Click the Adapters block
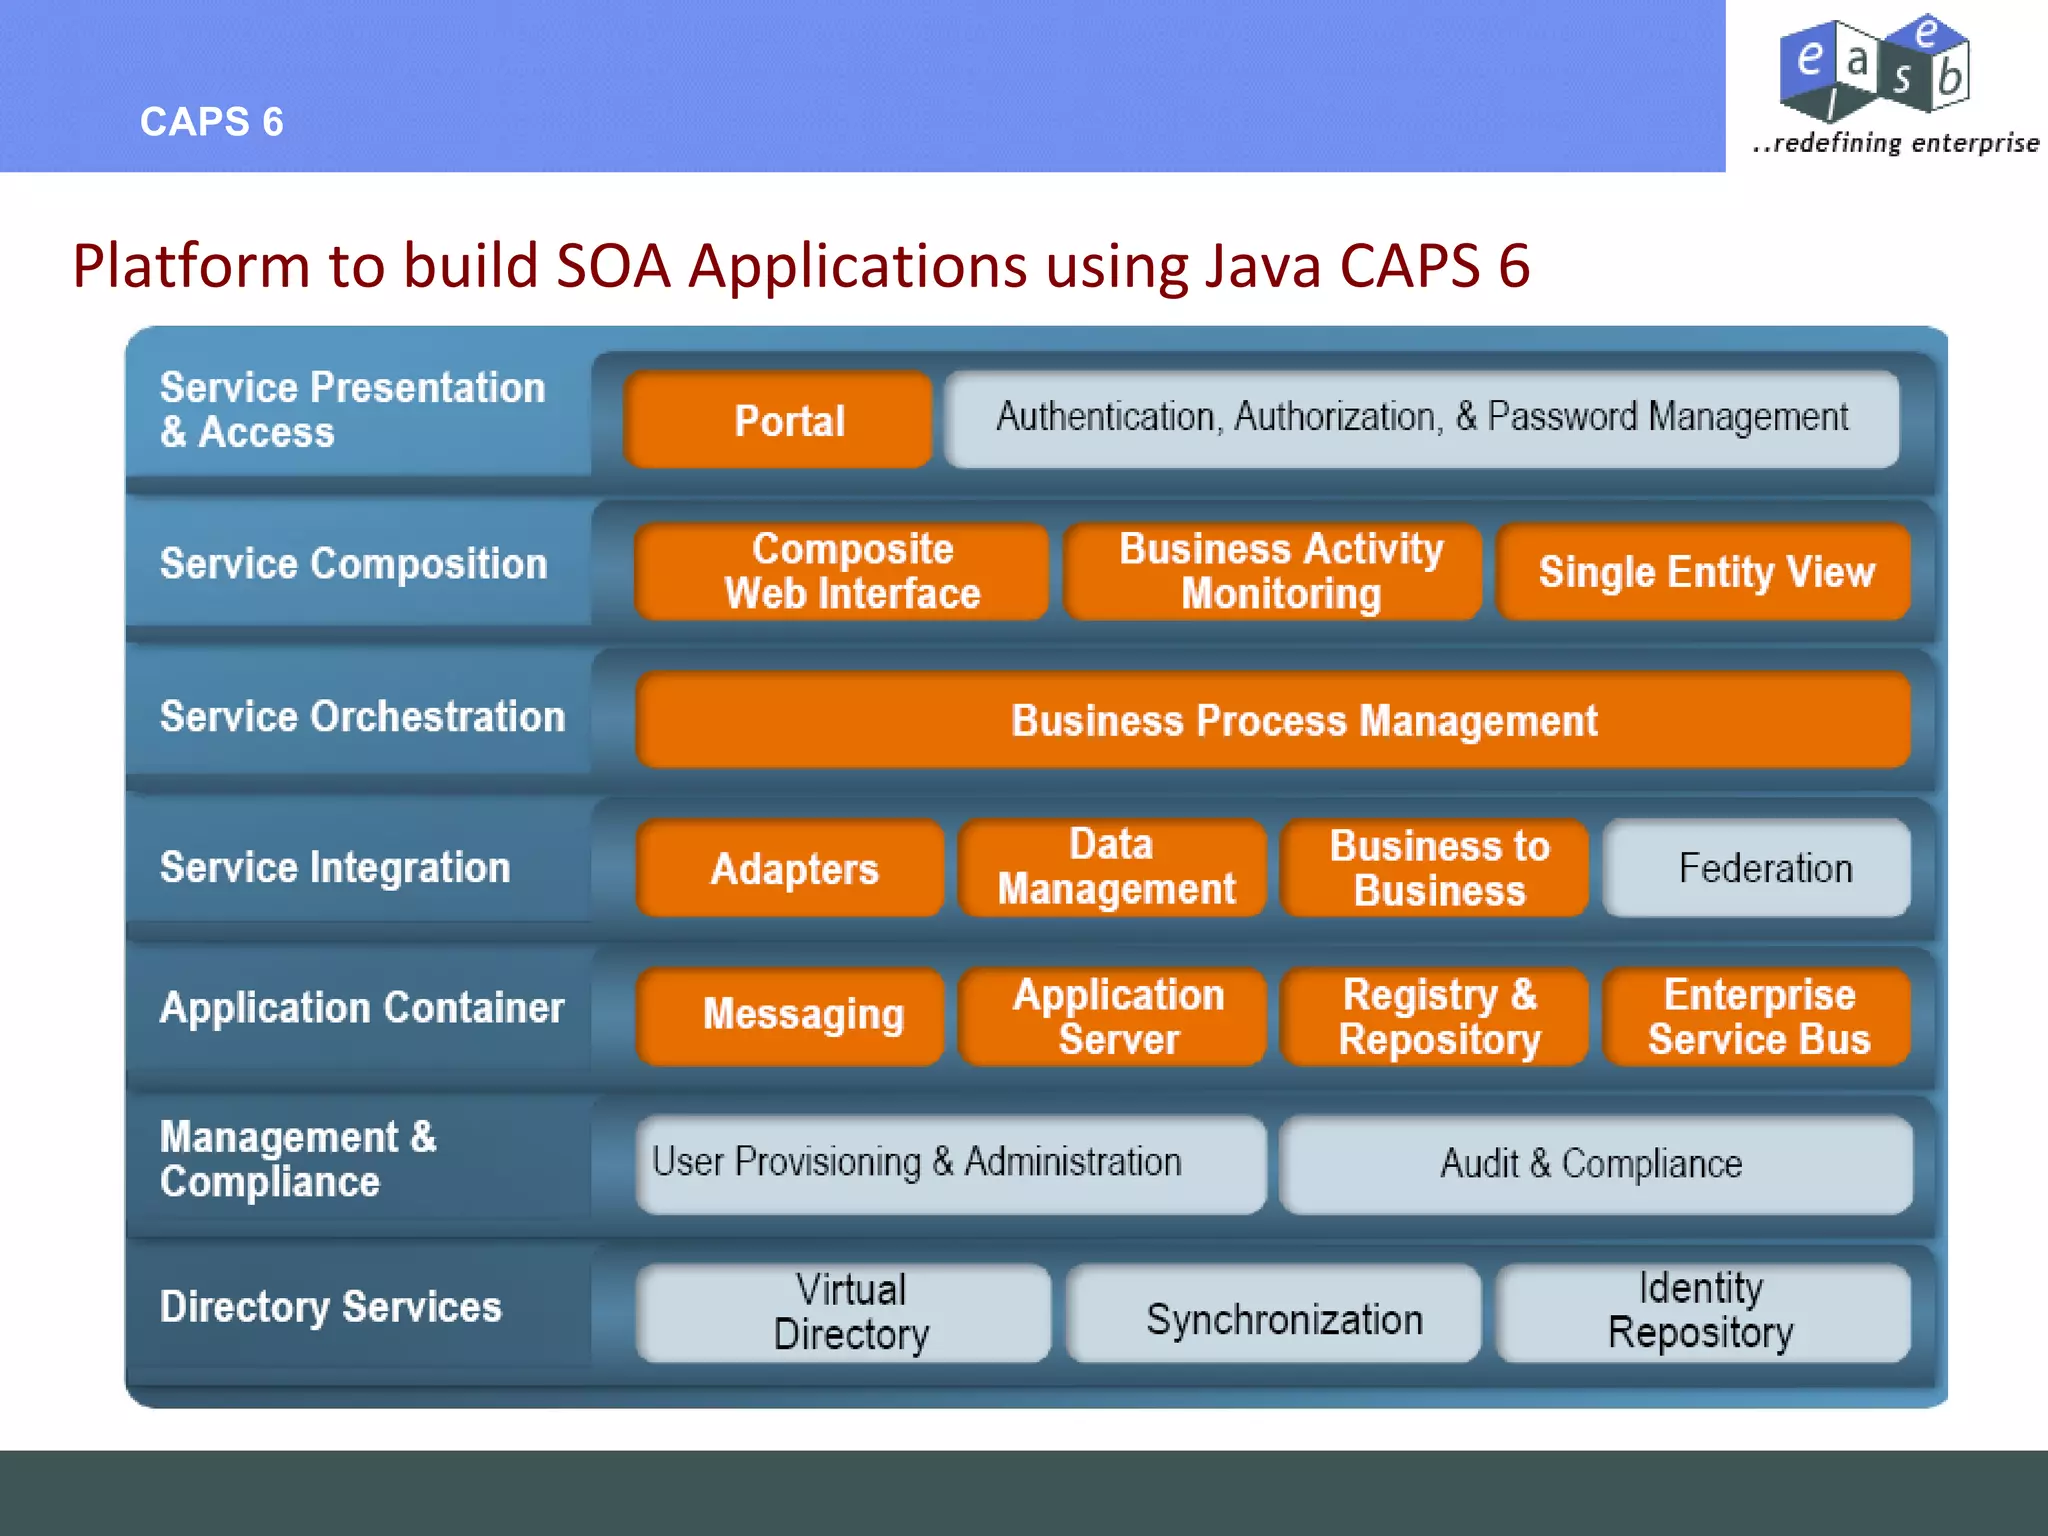 [x=790, y=868]
